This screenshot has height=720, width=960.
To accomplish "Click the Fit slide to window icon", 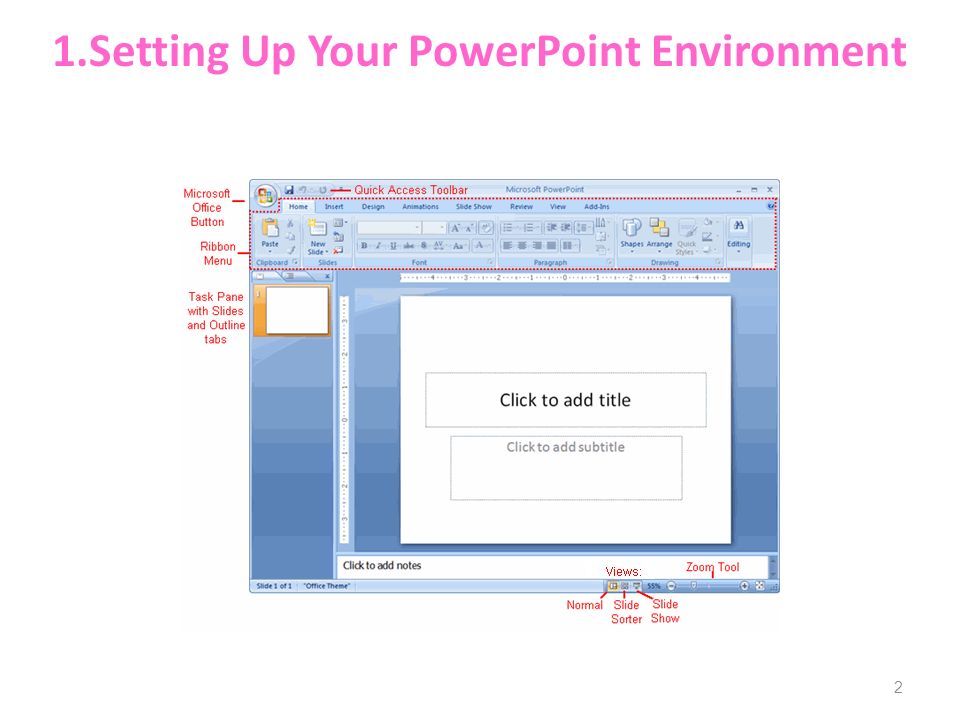I will pos(760,586).
